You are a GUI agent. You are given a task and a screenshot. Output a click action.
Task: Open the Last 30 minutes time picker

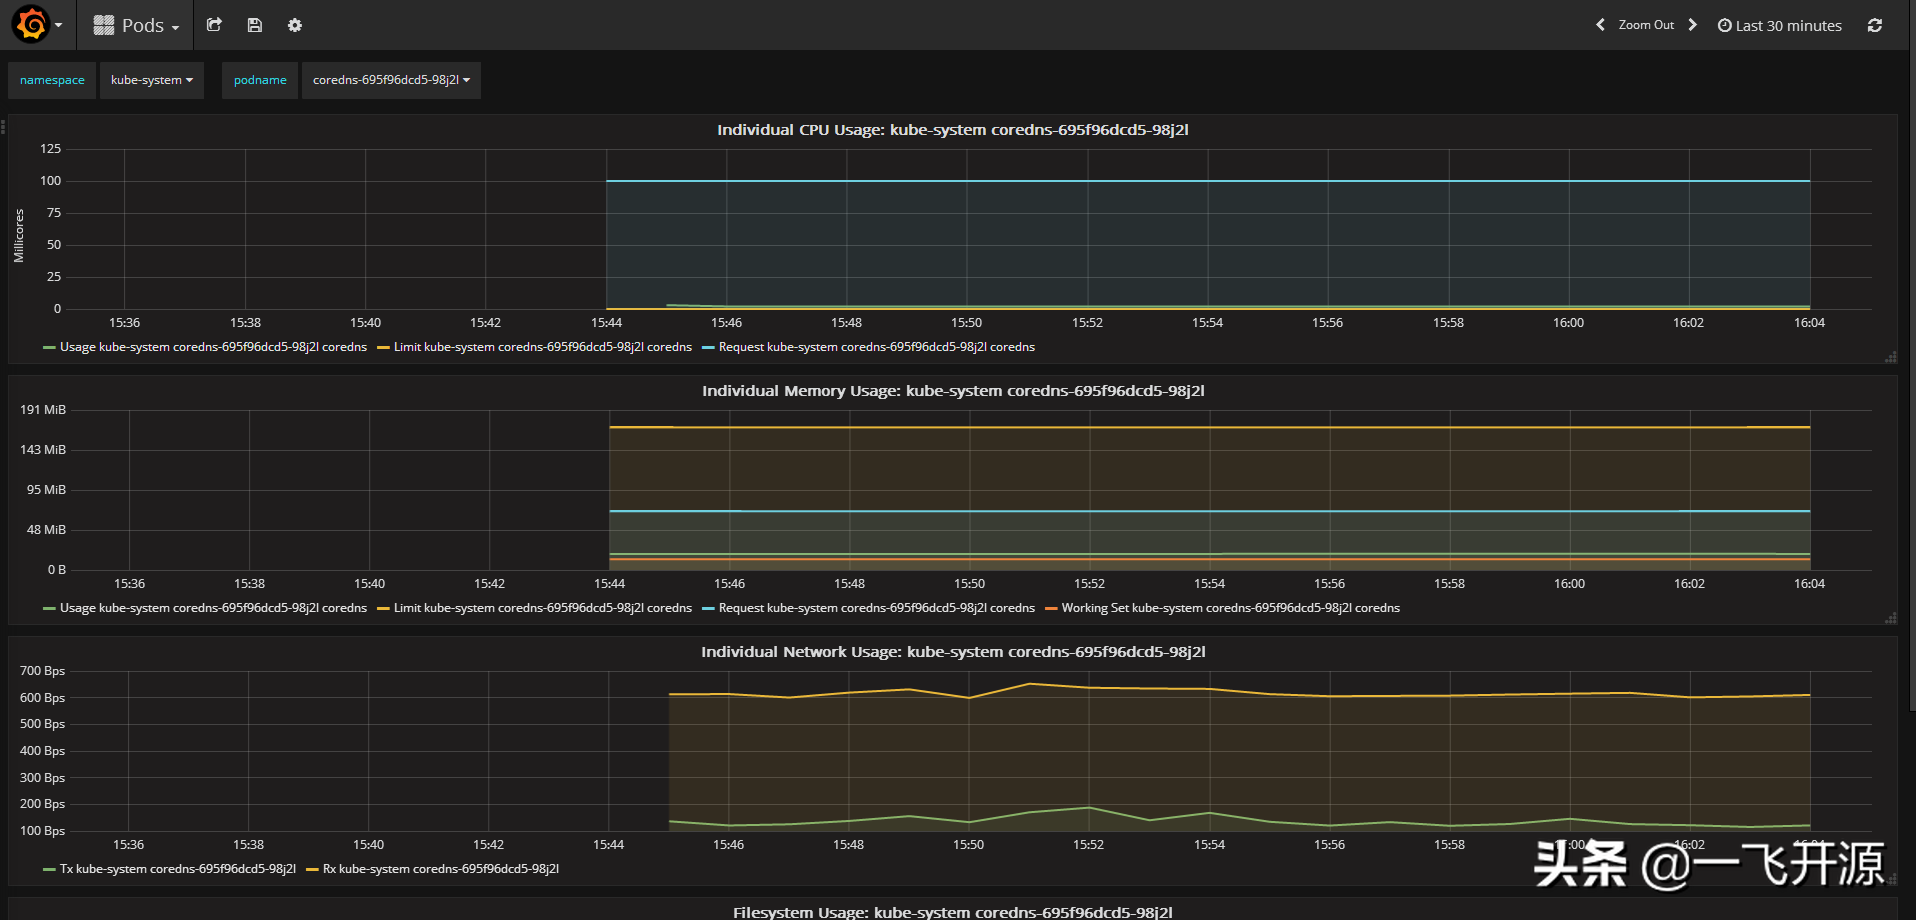point(1780,26)
